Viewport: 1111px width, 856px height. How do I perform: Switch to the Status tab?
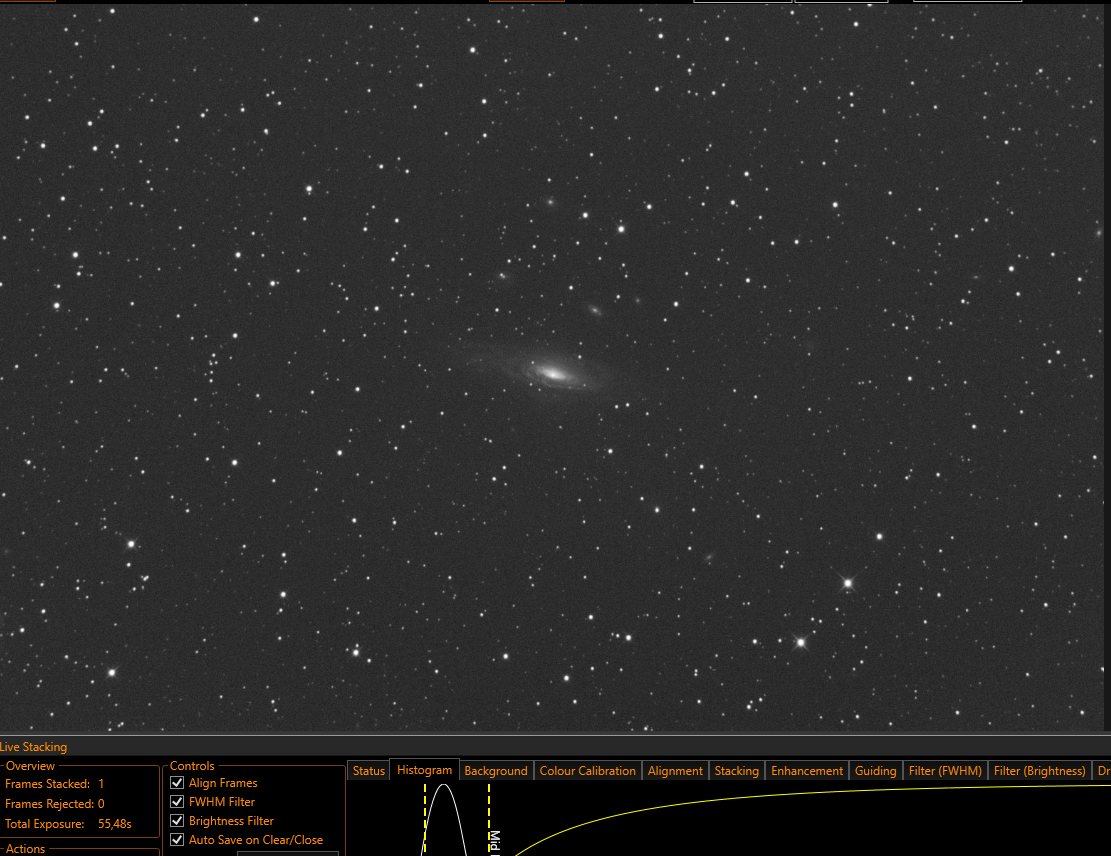(368, 771)
